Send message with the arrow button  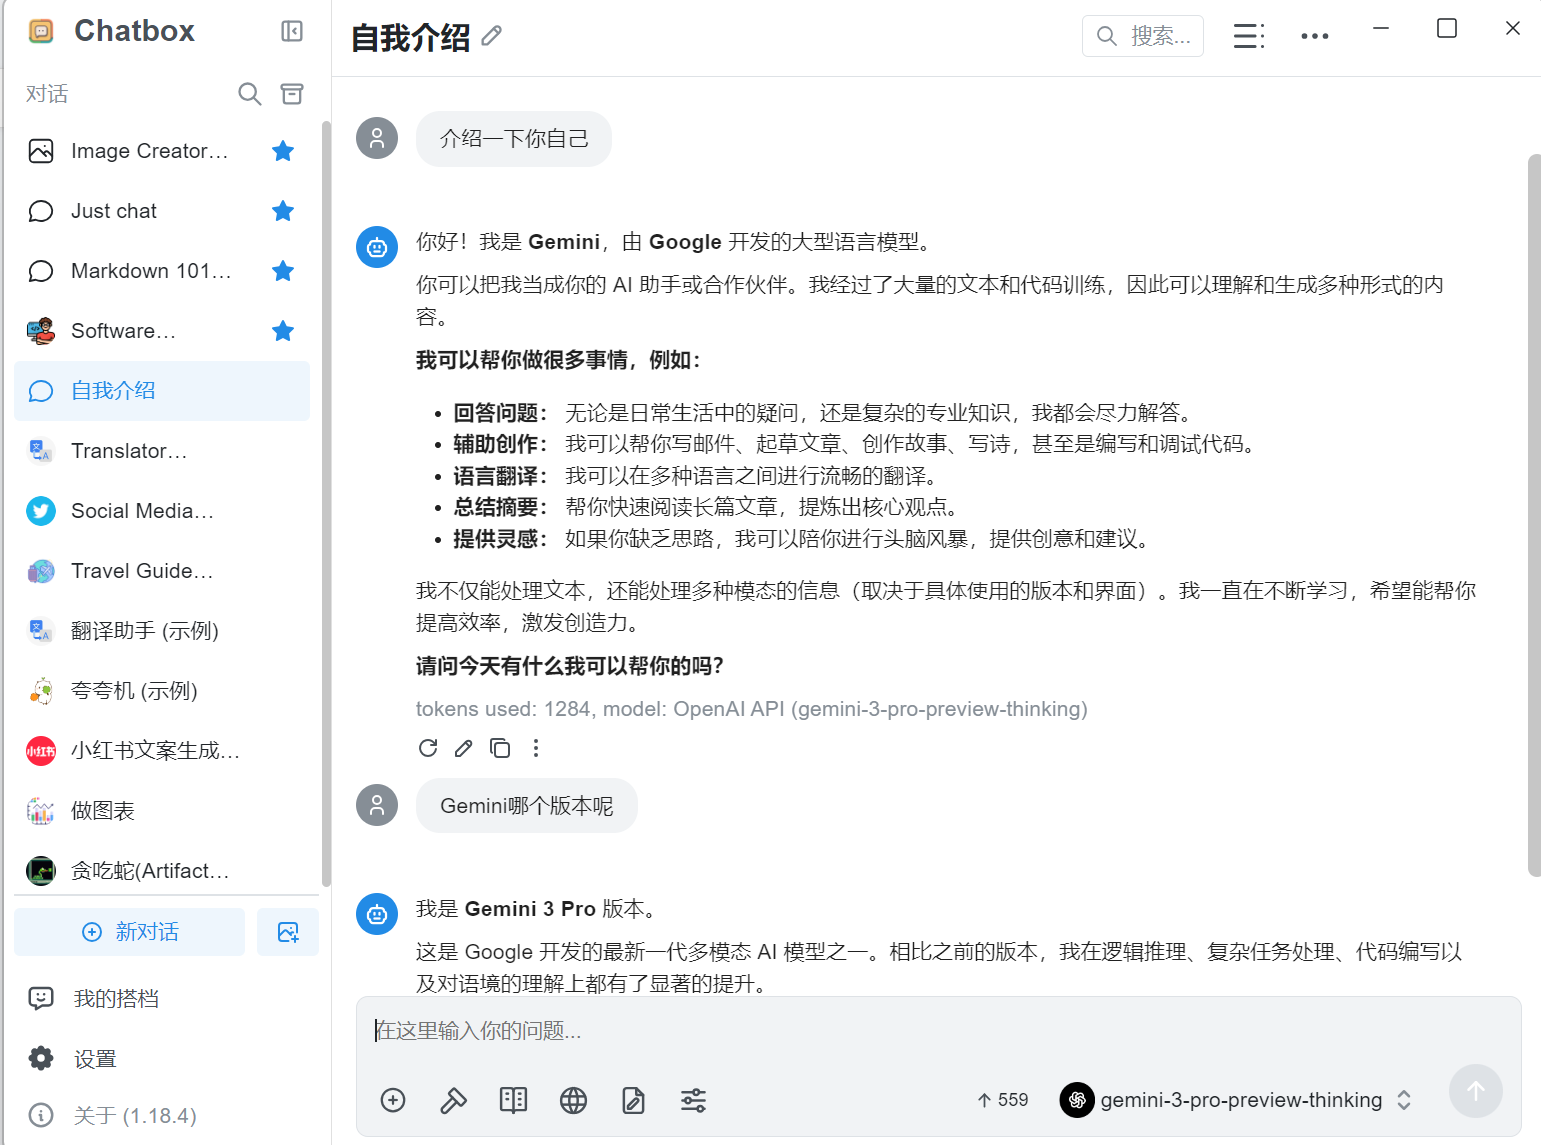1475,1091
